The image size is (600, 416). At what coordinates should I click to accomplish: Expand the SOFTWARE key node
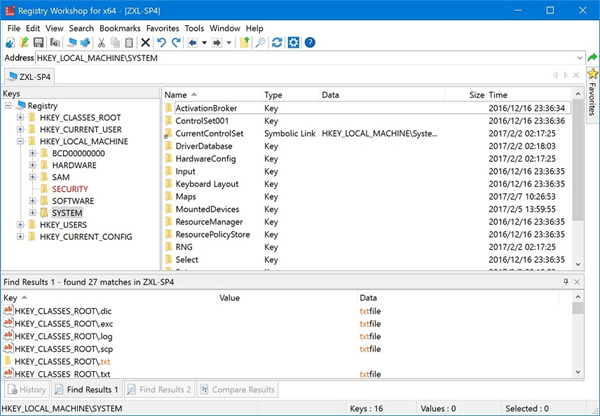34,201
